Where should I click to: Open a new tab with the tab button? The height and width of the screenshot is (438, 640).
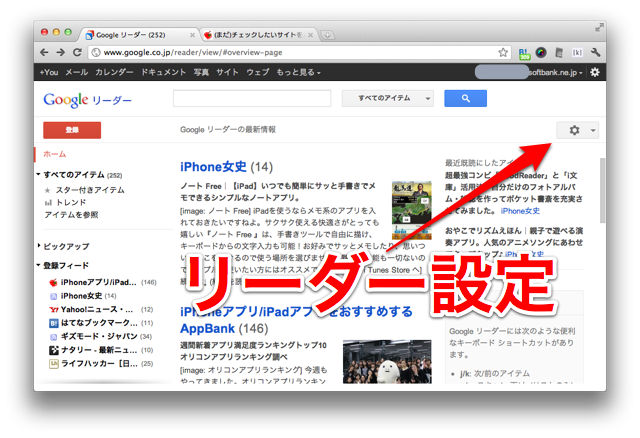pyautogui.click(x=327, y=35)
